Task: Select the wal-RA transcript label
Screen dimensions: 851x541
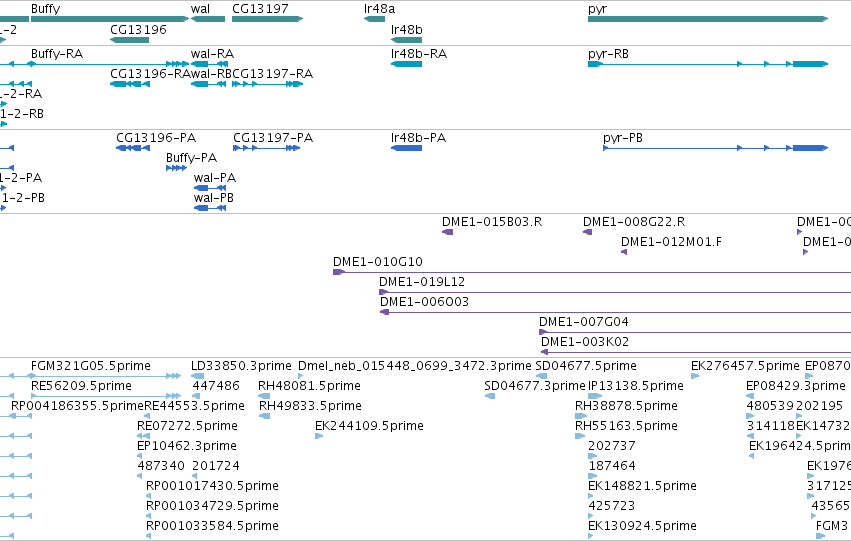Action: click(212, 54)
